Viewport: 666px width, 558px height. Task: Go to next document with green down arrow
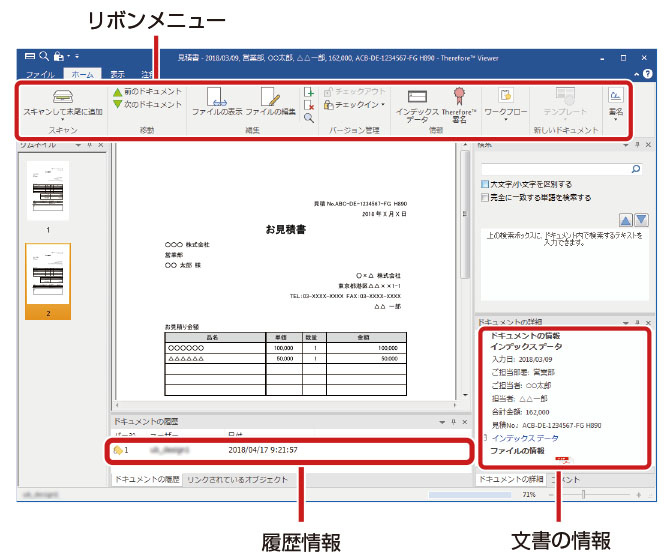click(x=119, y=104)
